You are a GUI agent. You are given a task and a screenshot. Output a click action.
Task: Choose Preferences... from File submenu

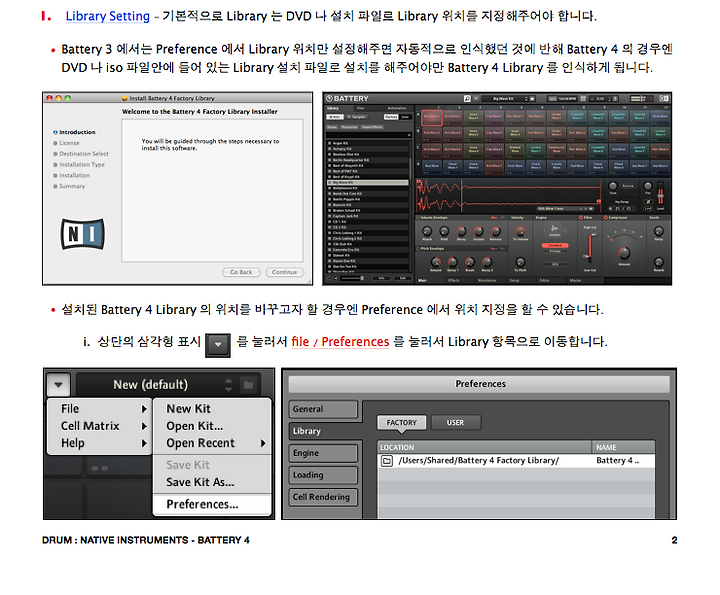(212, 504)
